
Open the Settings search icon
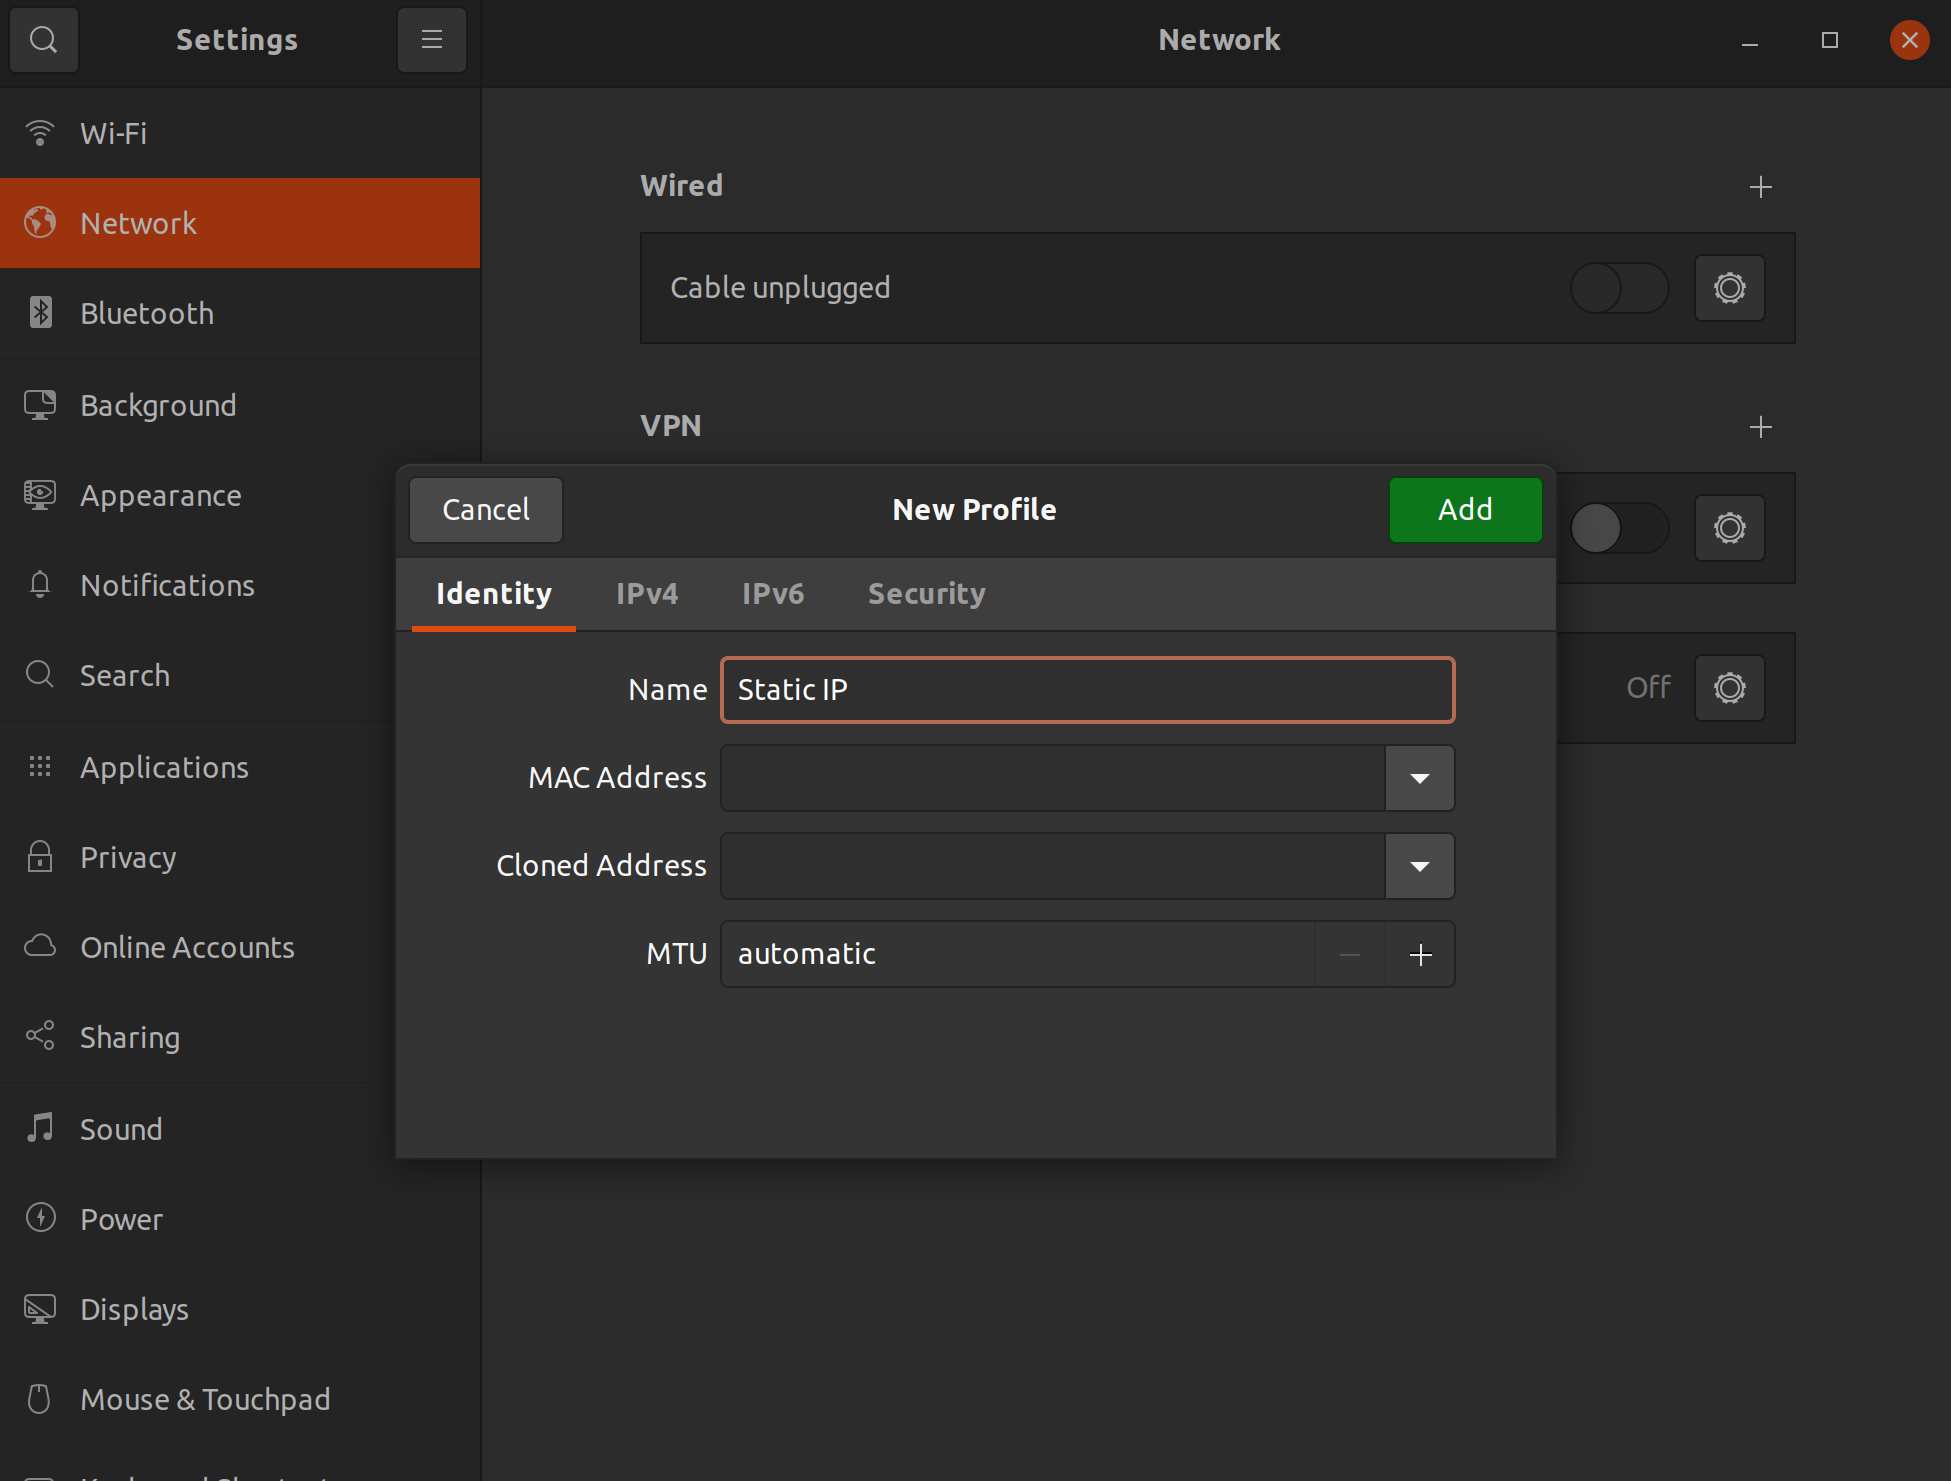click(x=43, y=40)
